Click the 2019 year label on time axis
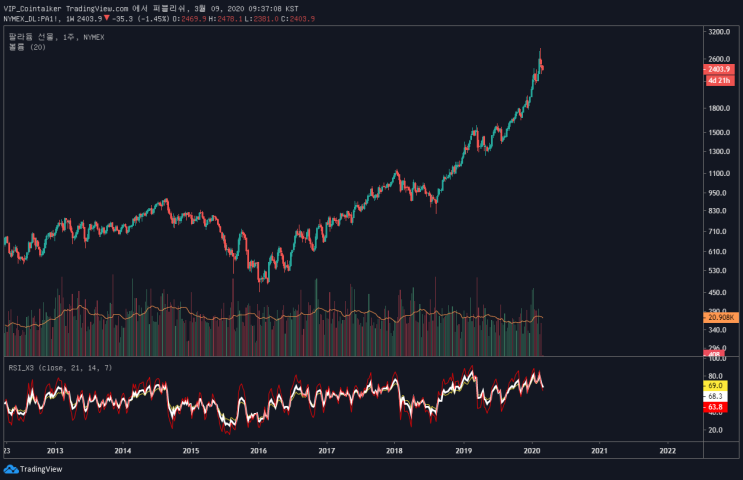743x480 pixels. pyautogui.click(x=463, y=451)
